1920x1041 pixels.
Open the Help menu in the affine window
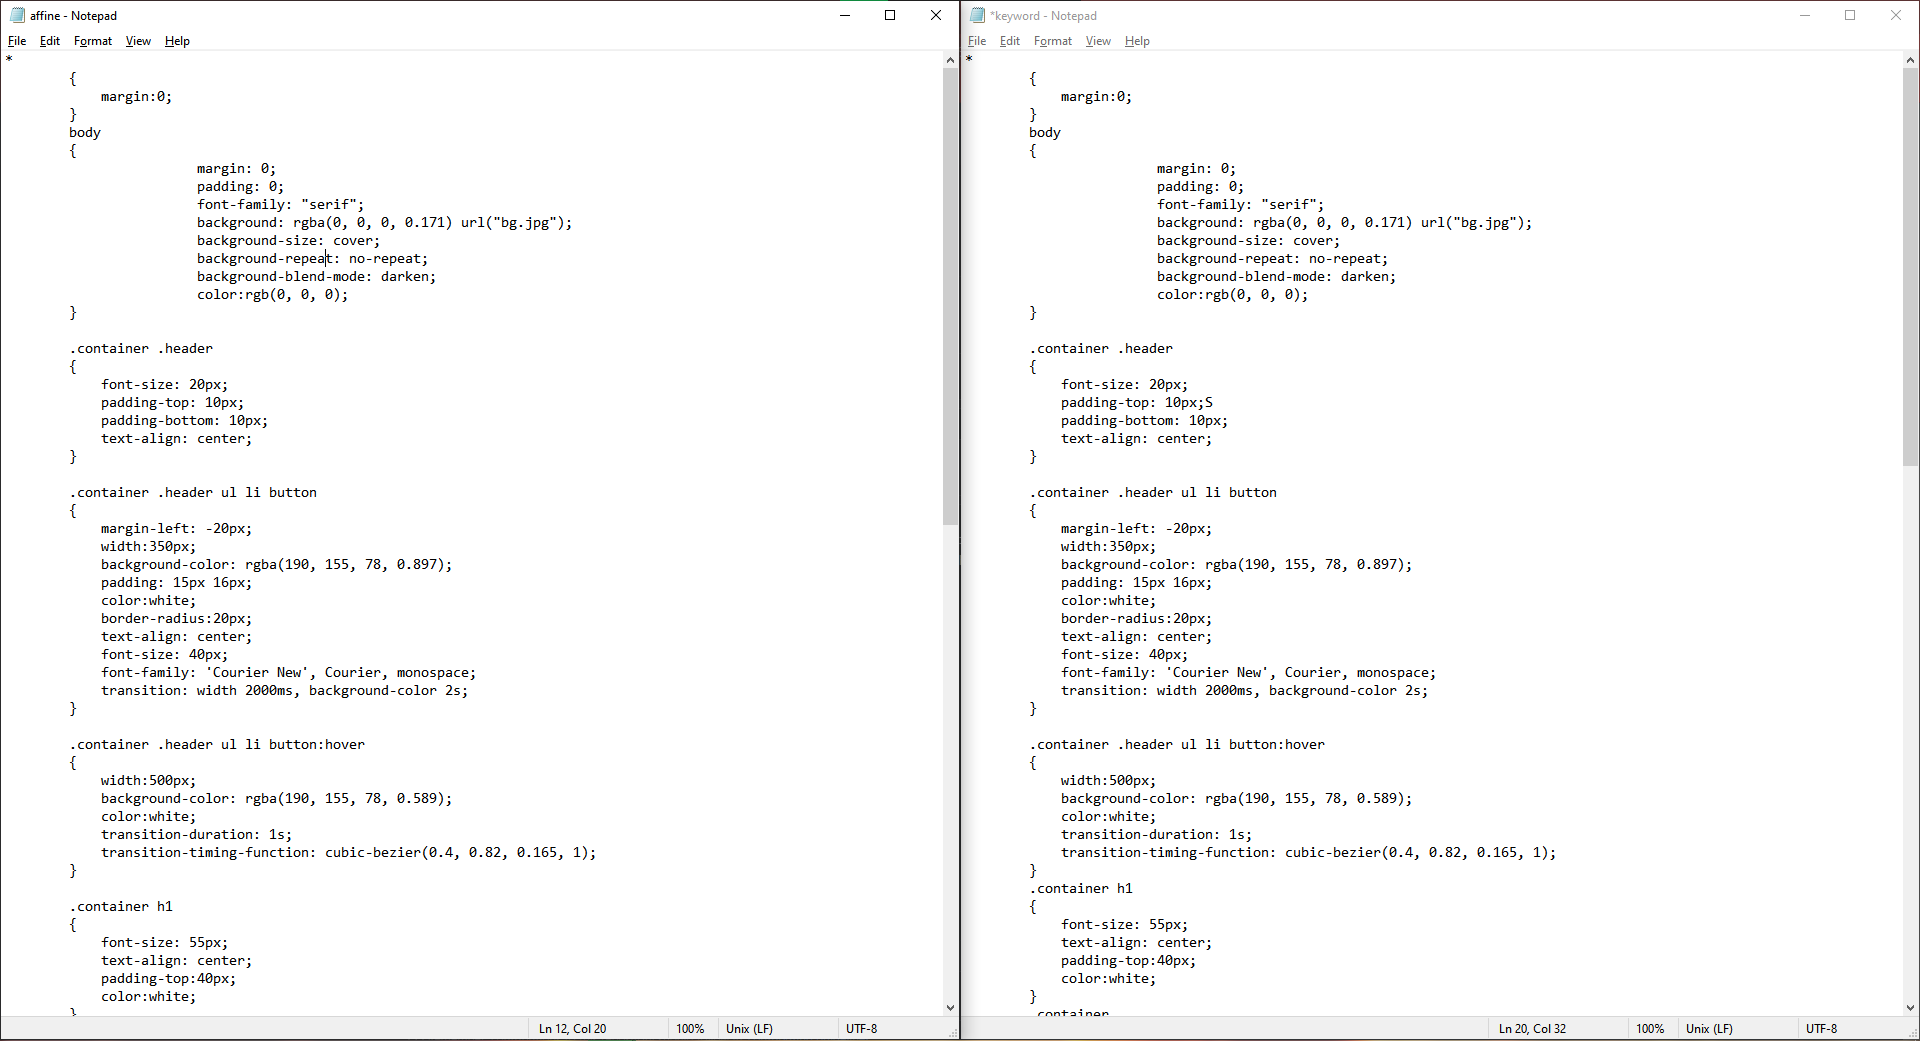177,41
